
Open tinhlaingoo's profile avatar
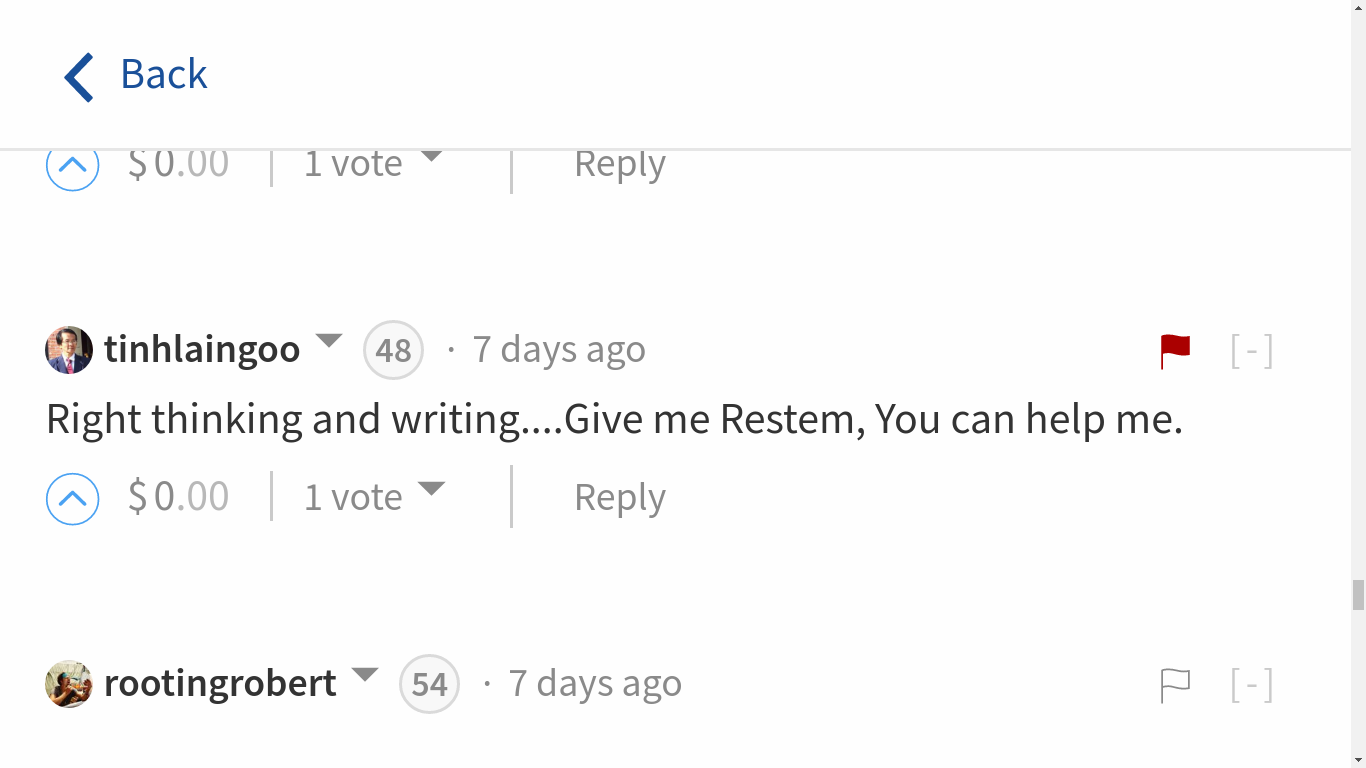point(69,350)
